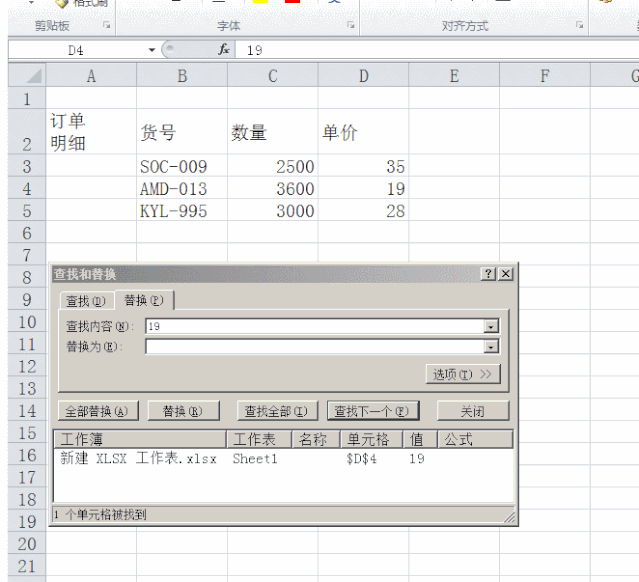Expand the clipboard group dialog launcher

click(x=107, y=25)
